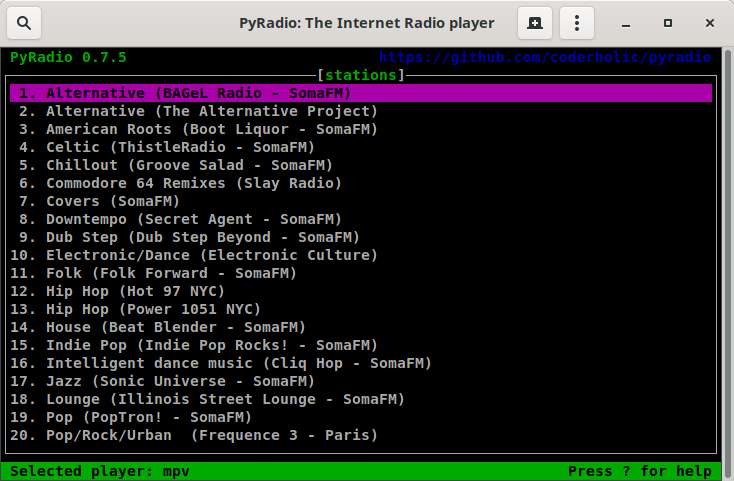This screenshot has width=734, height=481.
Task: Select station 1 Alternative (BAGeL Radio - SomaFM)
Action: tap(361, 93)
